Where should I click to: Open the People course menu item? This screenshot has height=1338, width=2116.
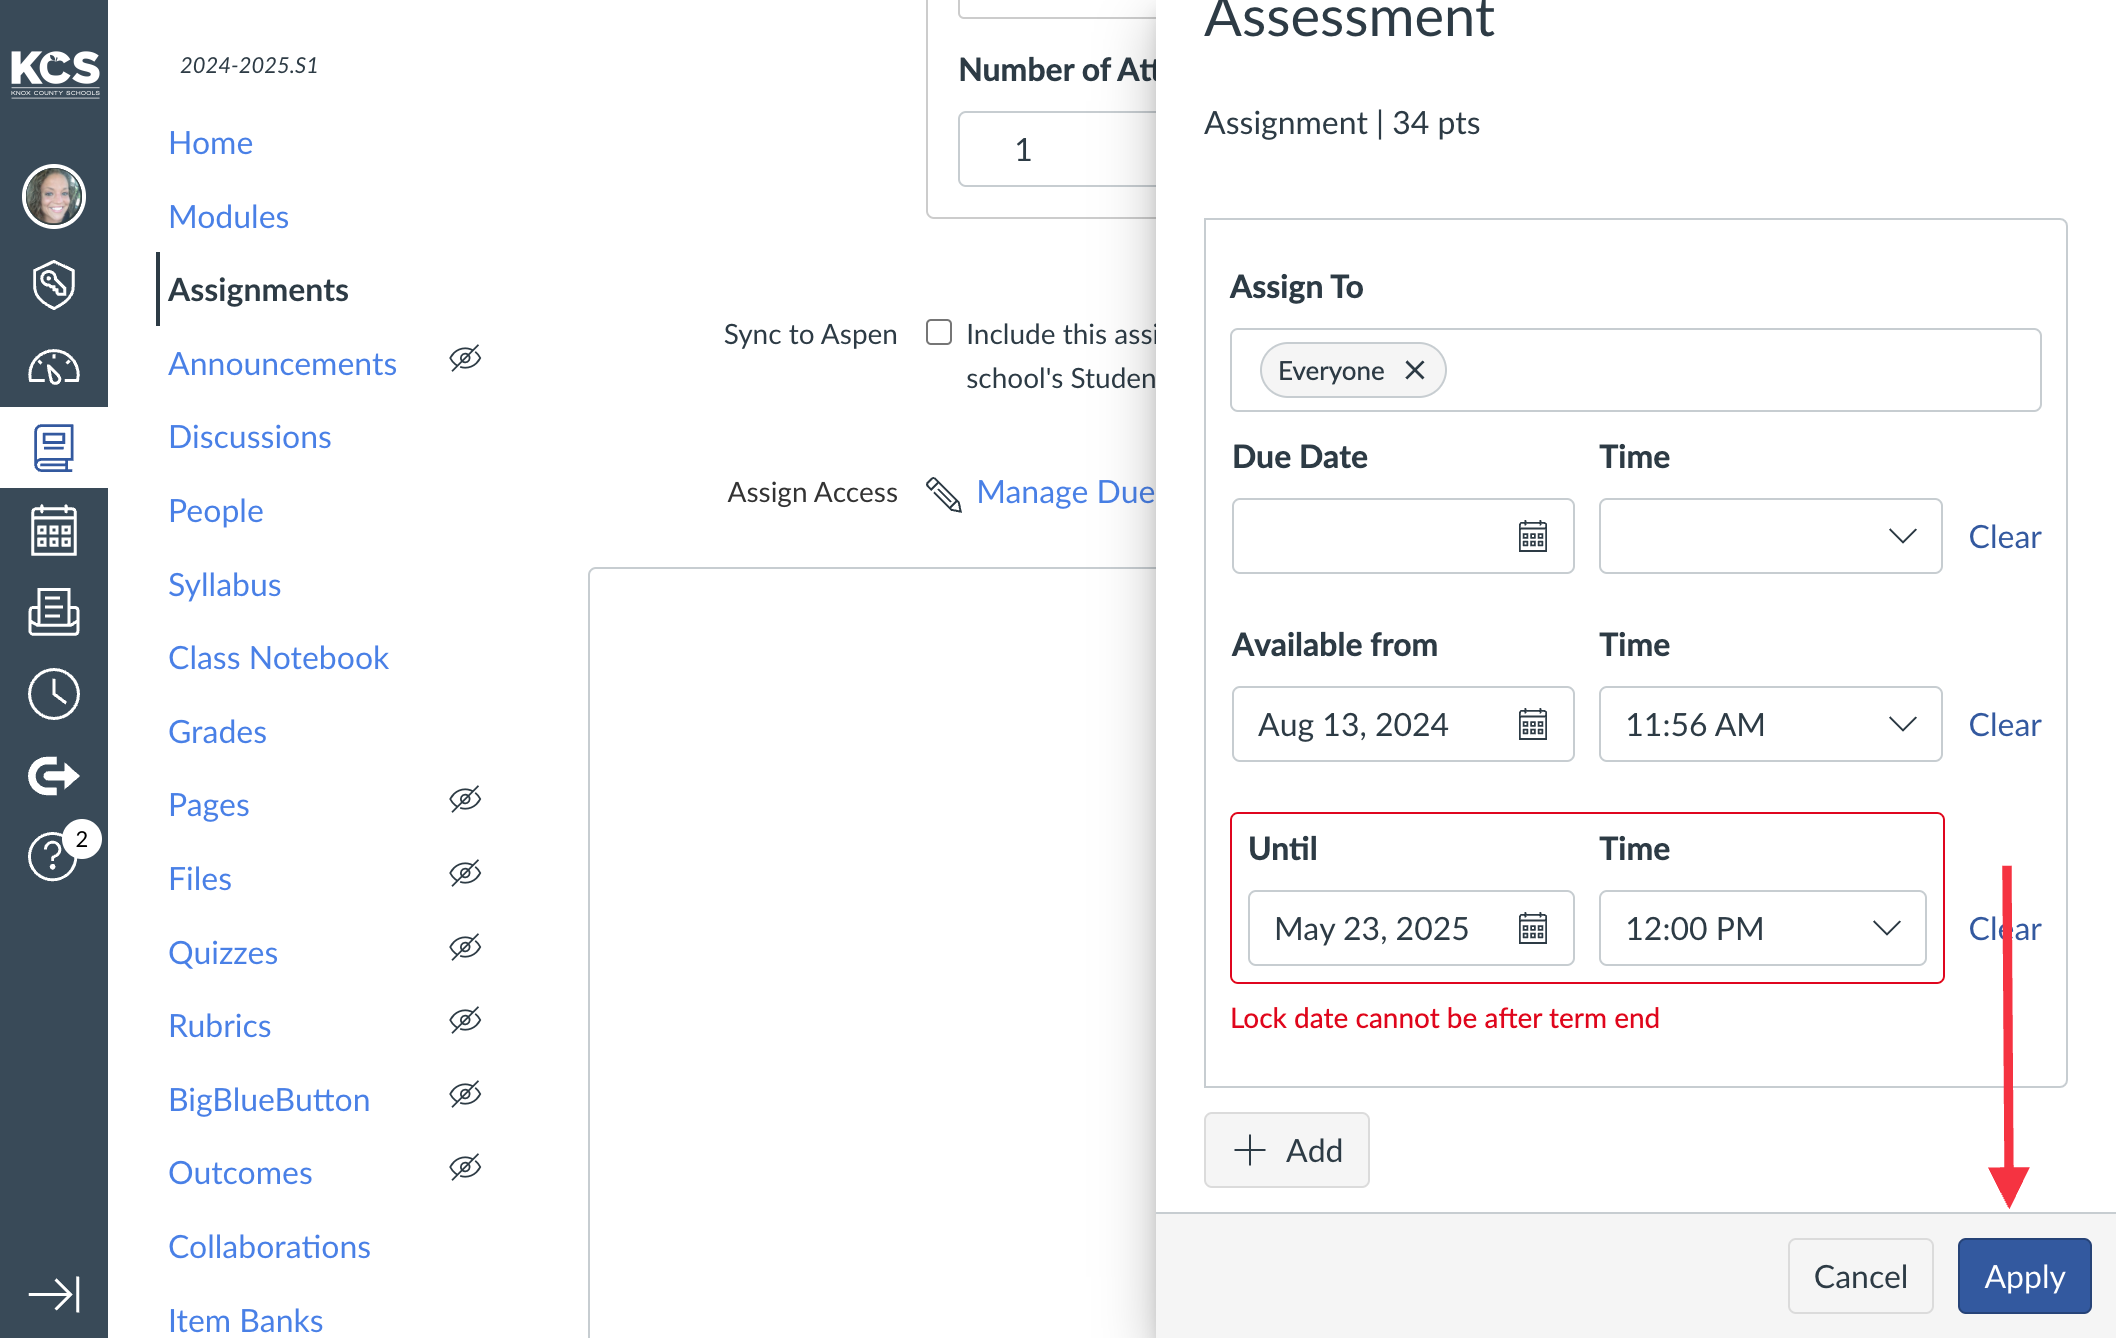(x=215, y=511)
